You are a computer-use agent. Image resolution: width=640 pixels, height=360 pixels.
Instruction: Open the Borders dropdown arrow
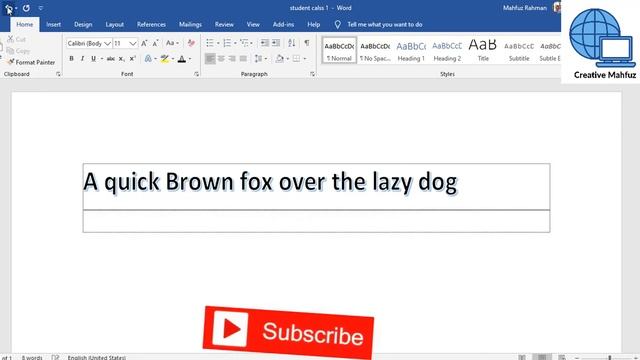[304, 59]
